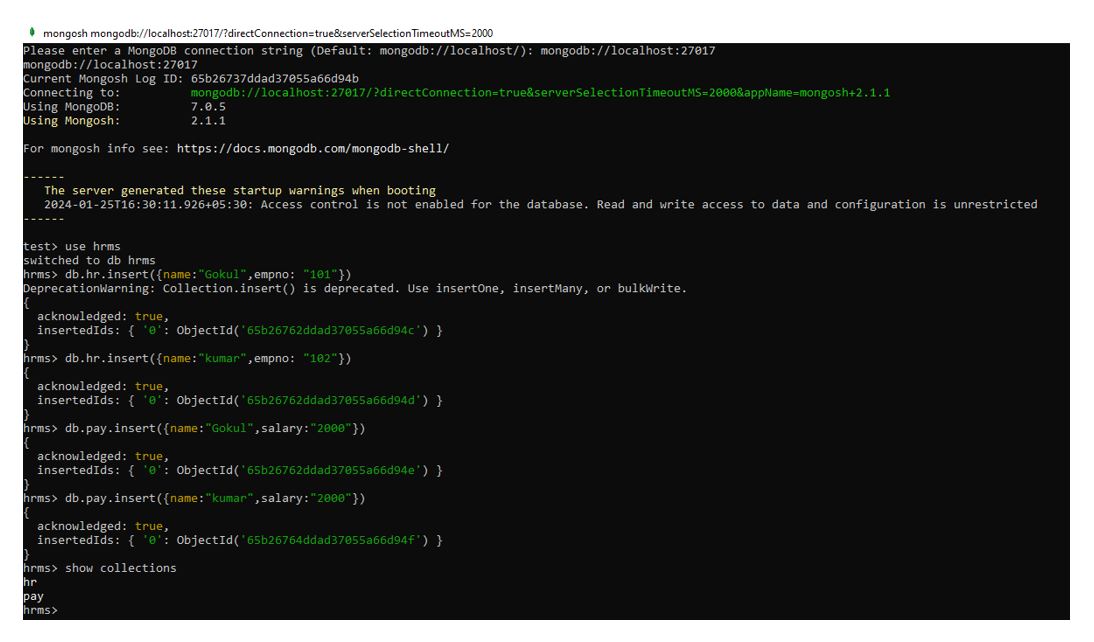This screenshot has height=642, width=1094.
Task: Select the 'pay' collection name in output
Action: (33, 596)
